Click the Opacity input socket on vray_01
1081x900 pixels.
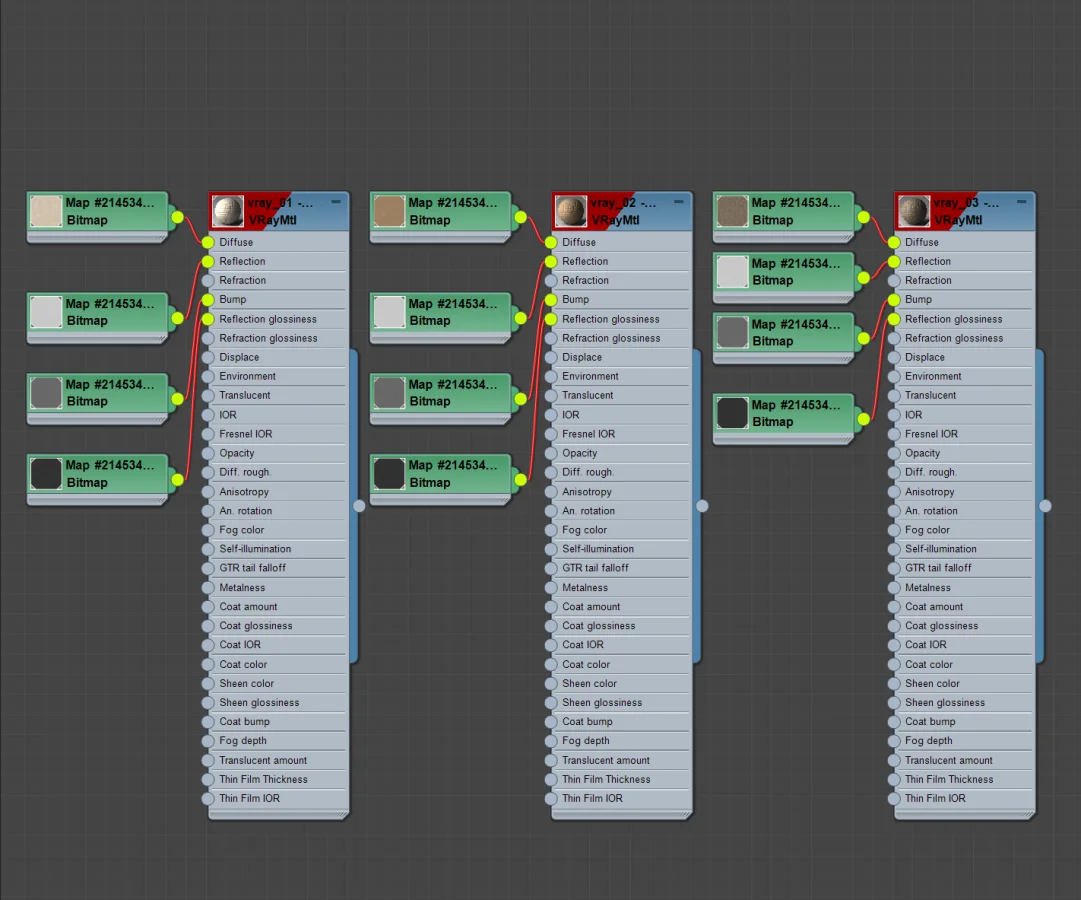[208, 453]
